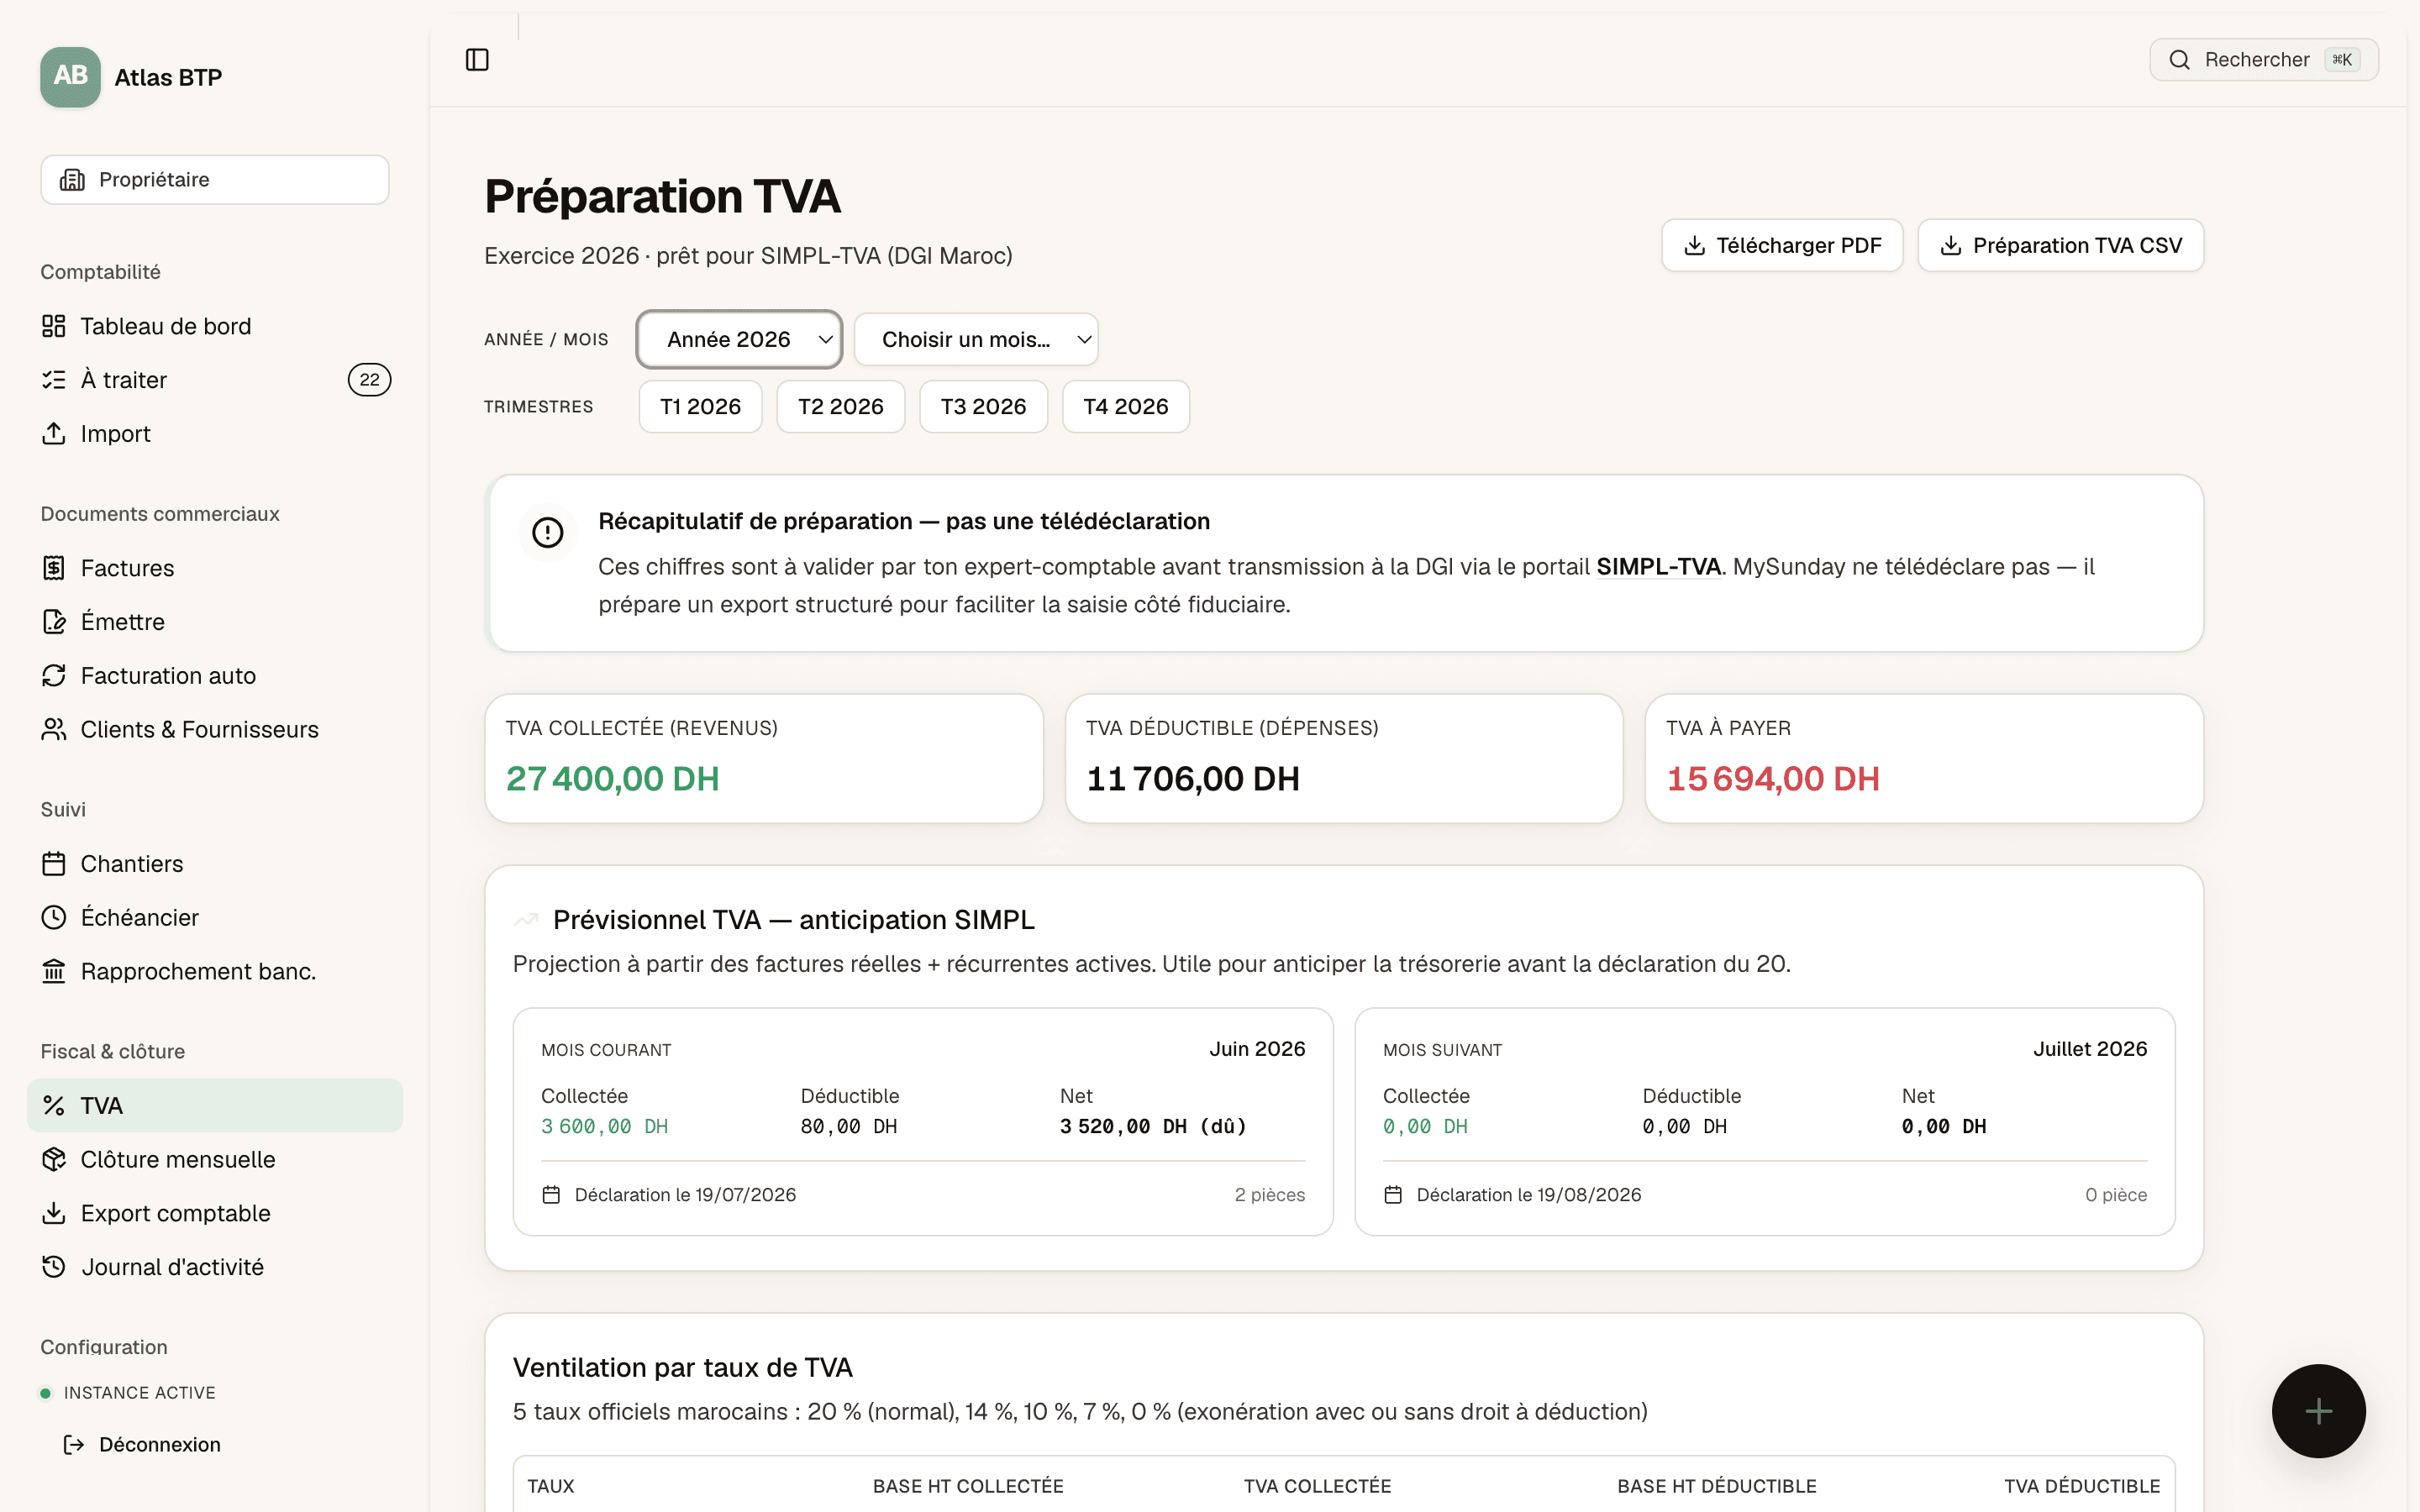Click calendar icon beside Déclaration le 19/07/2026
Image resolution: width=2420 pixels, height=1512 pixels.
coord(551,1195)
